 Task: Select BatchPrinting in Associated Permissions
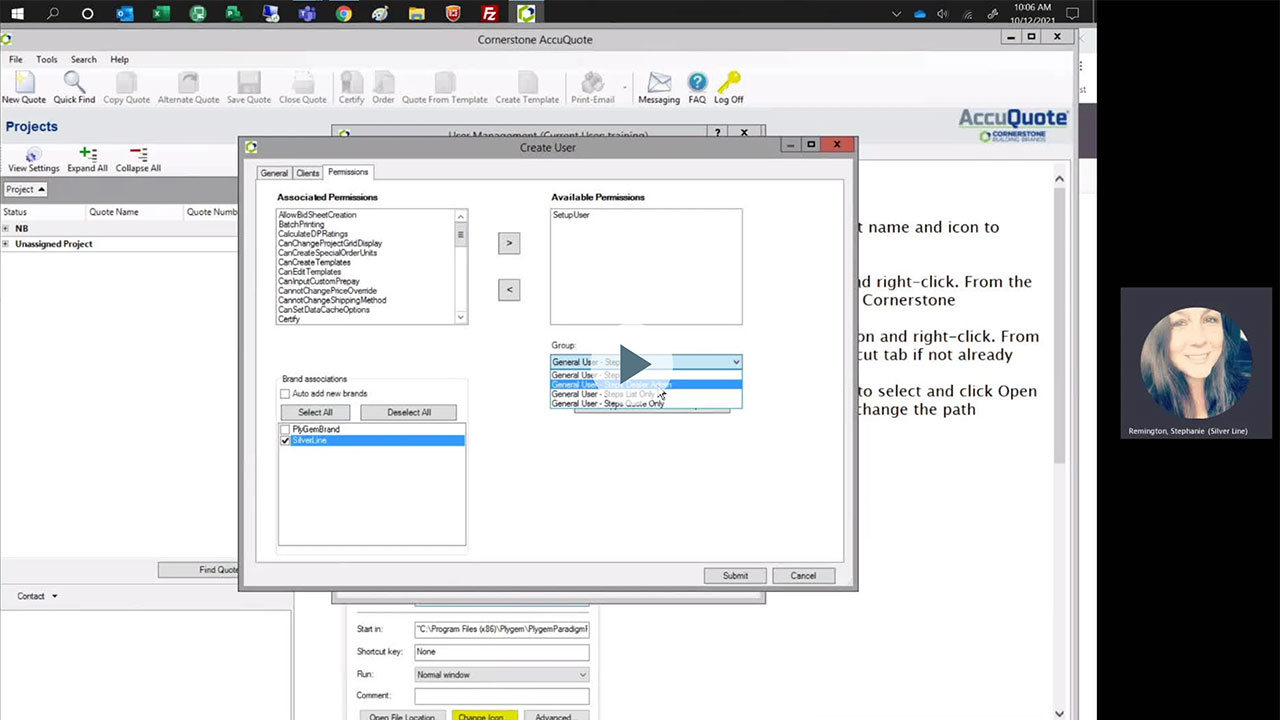tap(301, 224)
